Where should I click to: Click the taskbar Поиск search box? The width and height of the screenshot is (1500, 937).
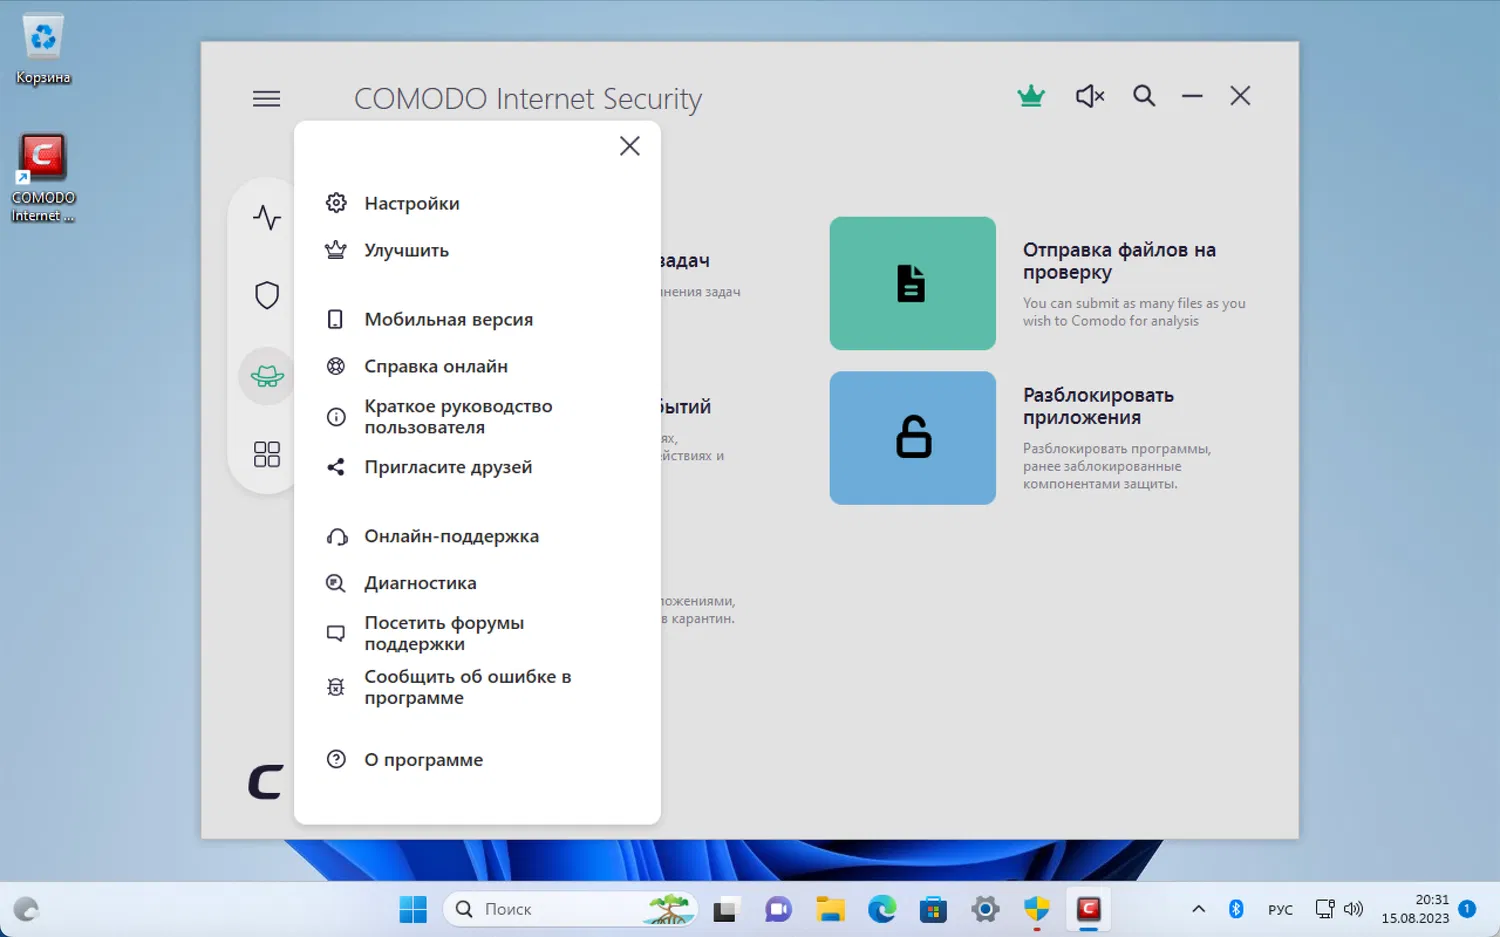571,909
